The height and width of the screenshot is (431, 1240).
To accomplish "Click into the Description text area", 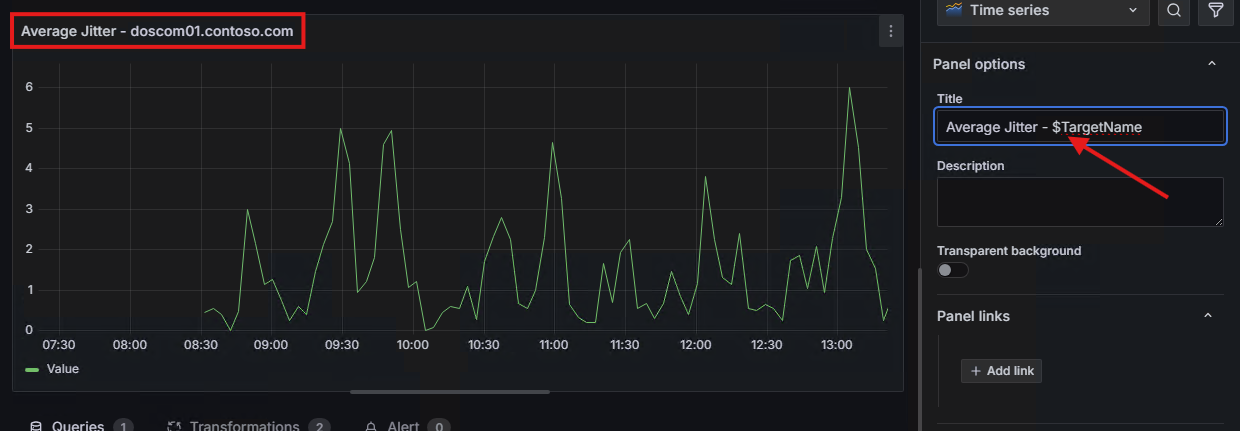I will 1079,201.
